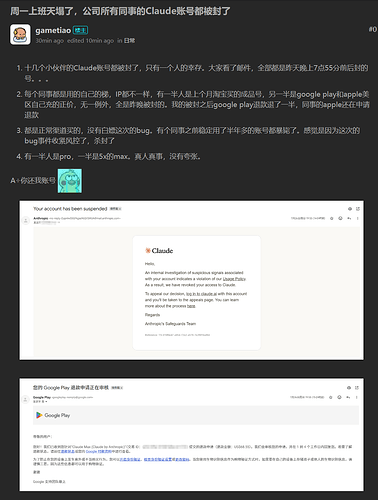Click the gametiao username link
Image resolution: width=378 pixels, height=500 pixels.
tap(53, 30)
